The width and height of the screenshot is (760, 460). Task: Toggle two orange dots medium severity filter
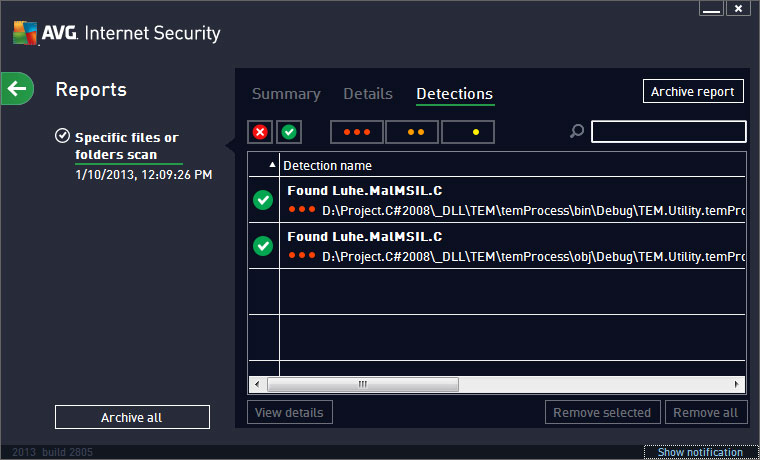click(x=412, y=132)
